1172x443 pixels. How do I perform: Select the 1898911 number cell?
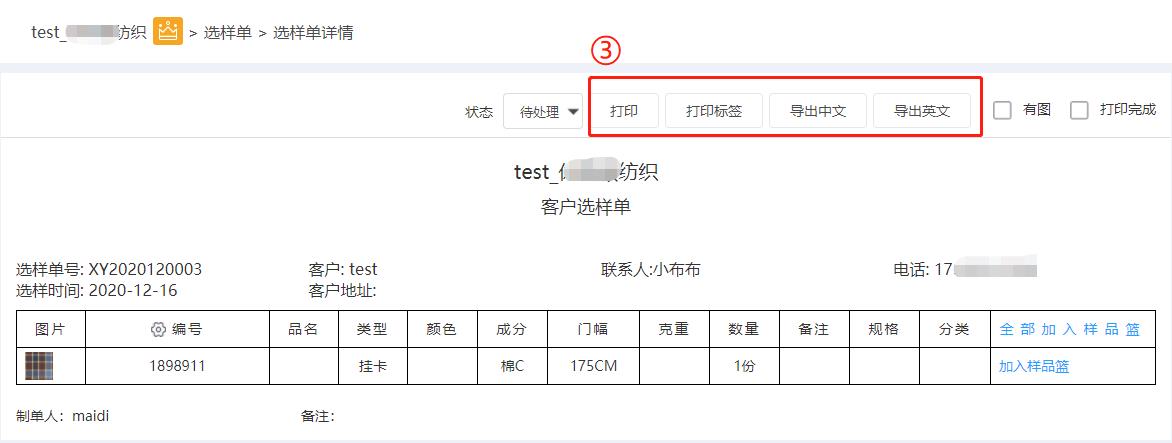click(177, 366)
